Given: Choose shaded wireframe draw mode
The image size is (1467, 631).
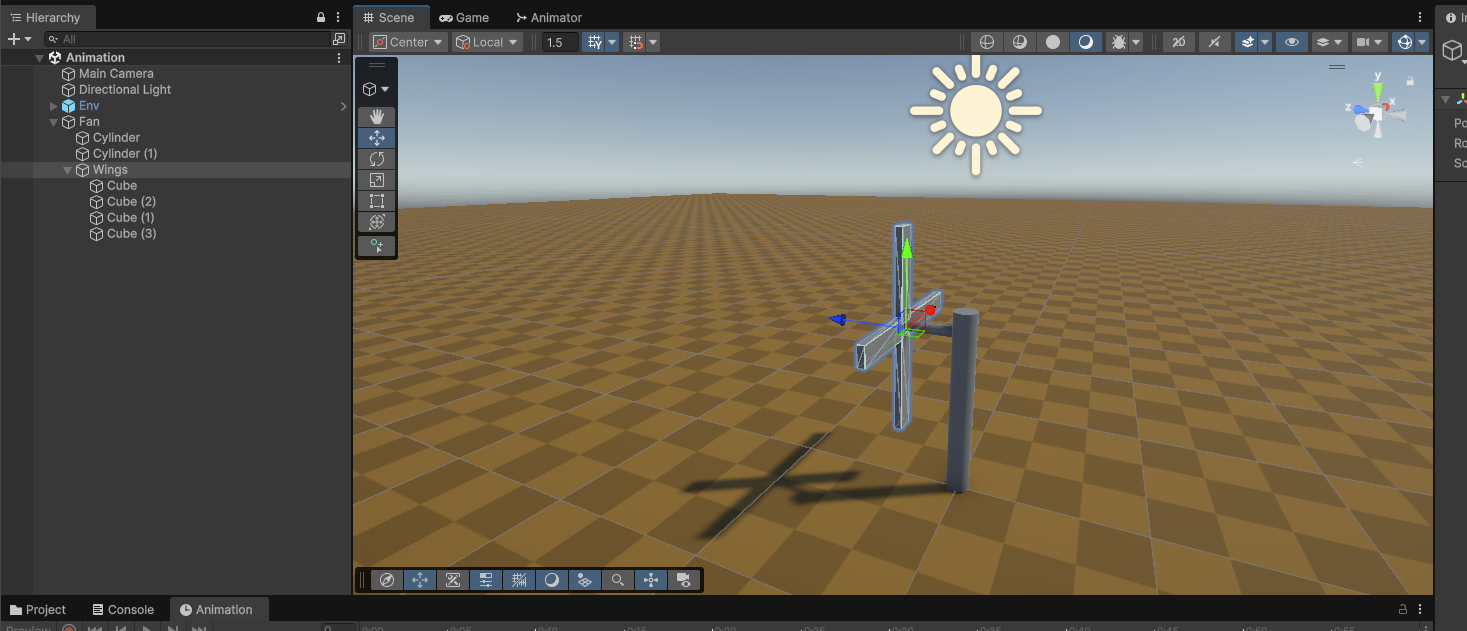Looking at the screenshot, I should tap(1020, 42).
